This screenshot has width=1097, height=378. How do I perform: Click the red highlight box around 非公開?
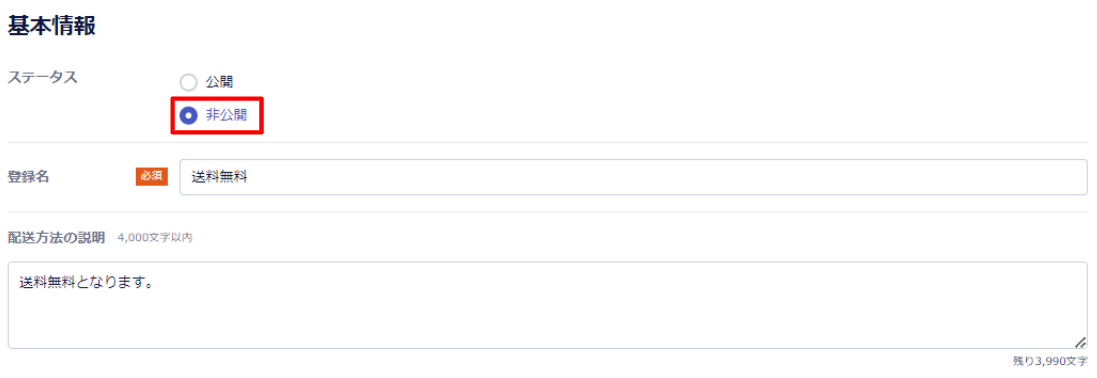(x=218, y=116)
